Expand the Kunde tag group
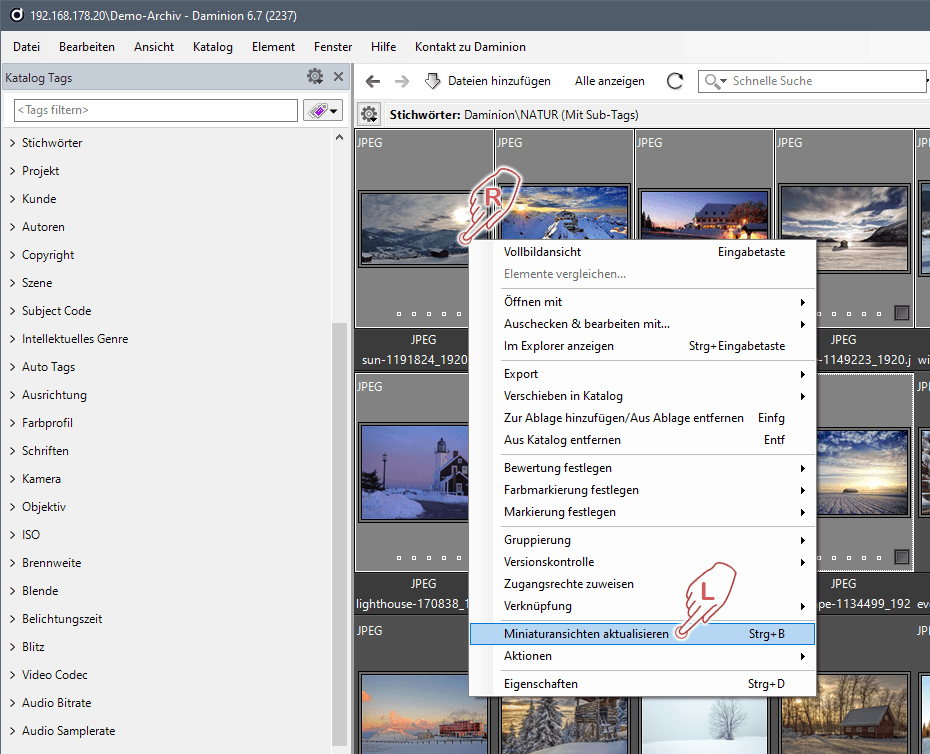The height and width of the screenshot is (754, 930). [12, 199]
